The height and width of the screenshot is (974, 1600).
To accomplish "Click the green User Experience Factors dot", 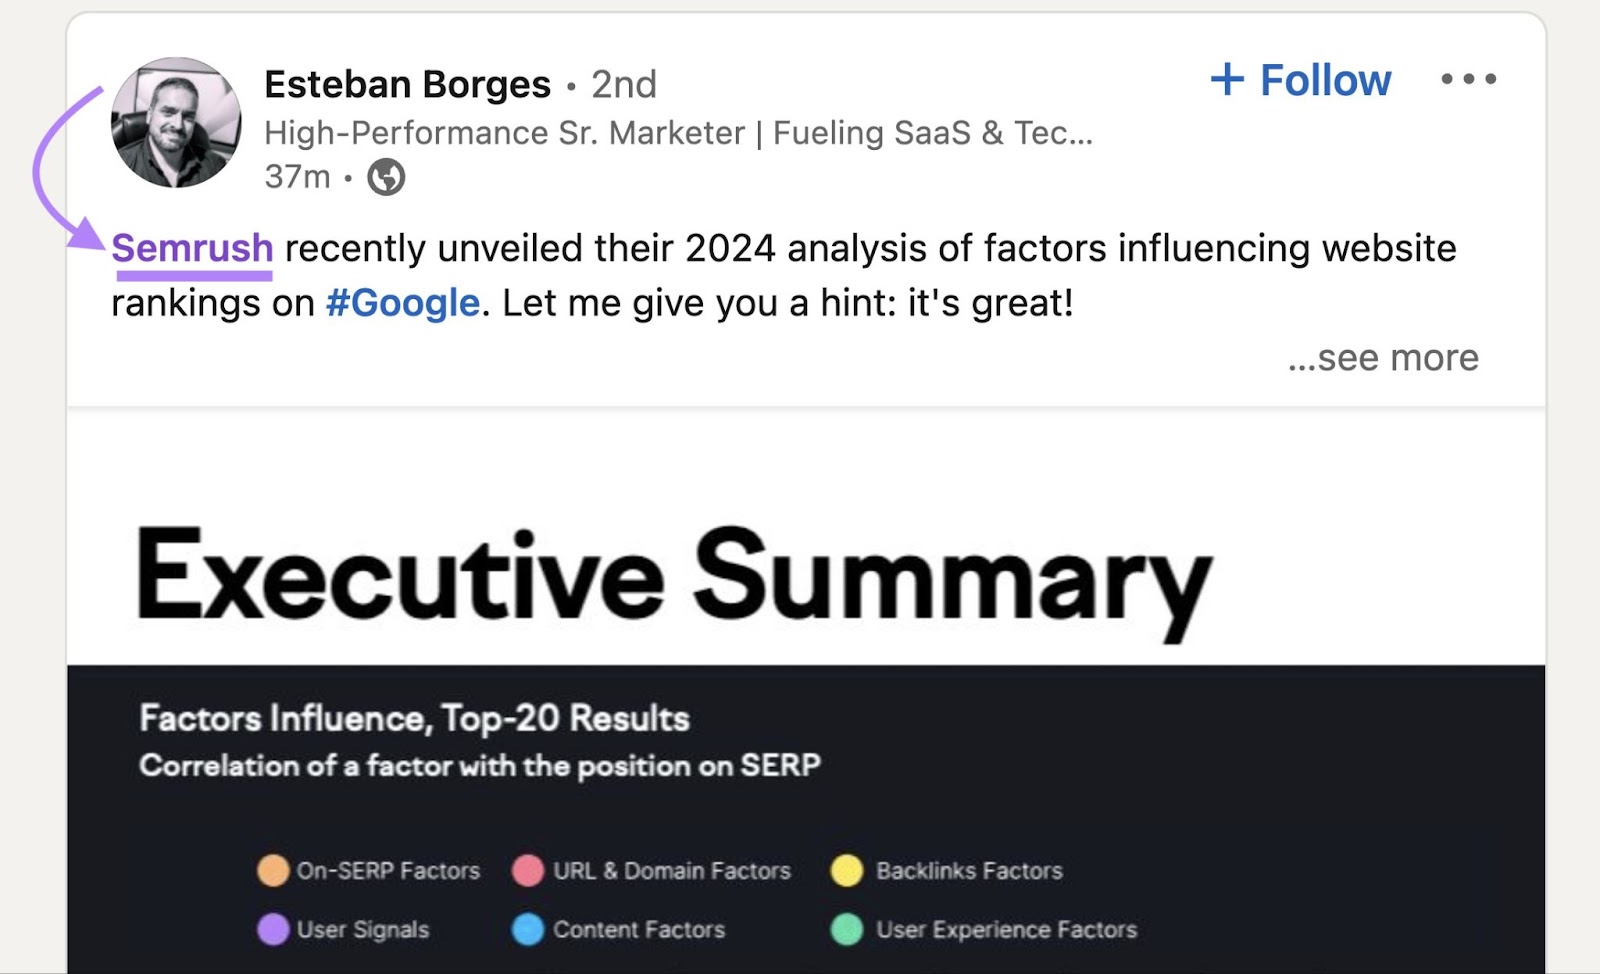I will (x=845, y=929).
